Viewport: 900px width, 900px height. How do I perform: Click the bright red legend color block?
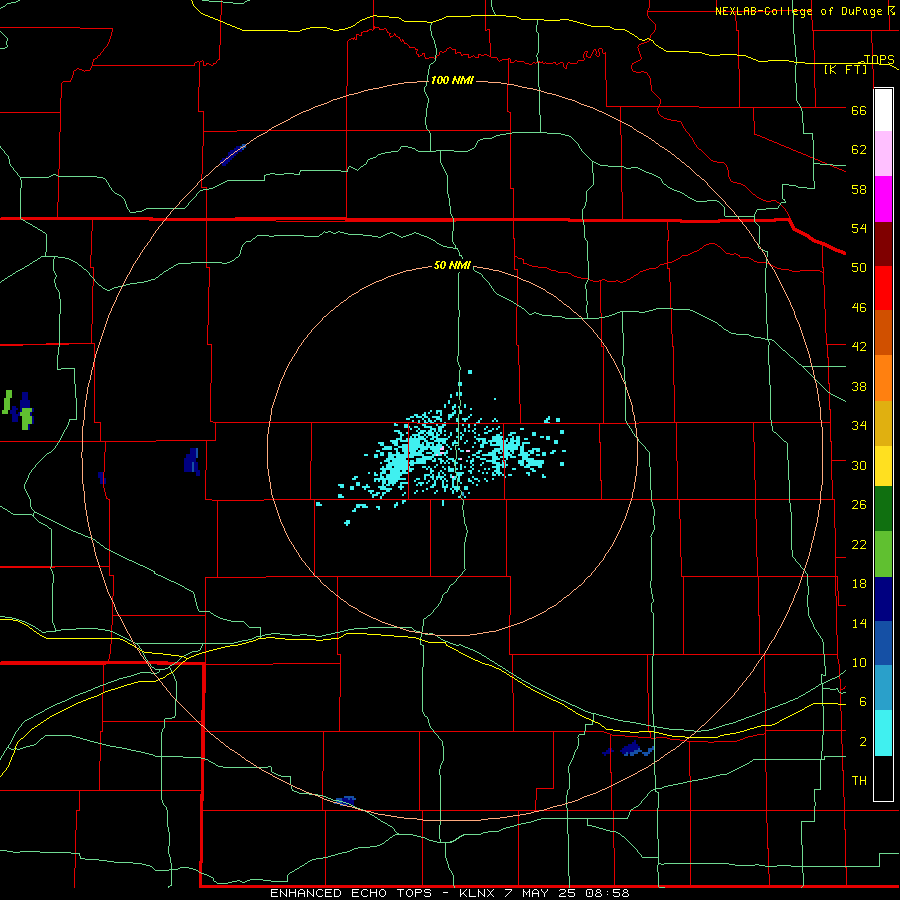[883, 288]
